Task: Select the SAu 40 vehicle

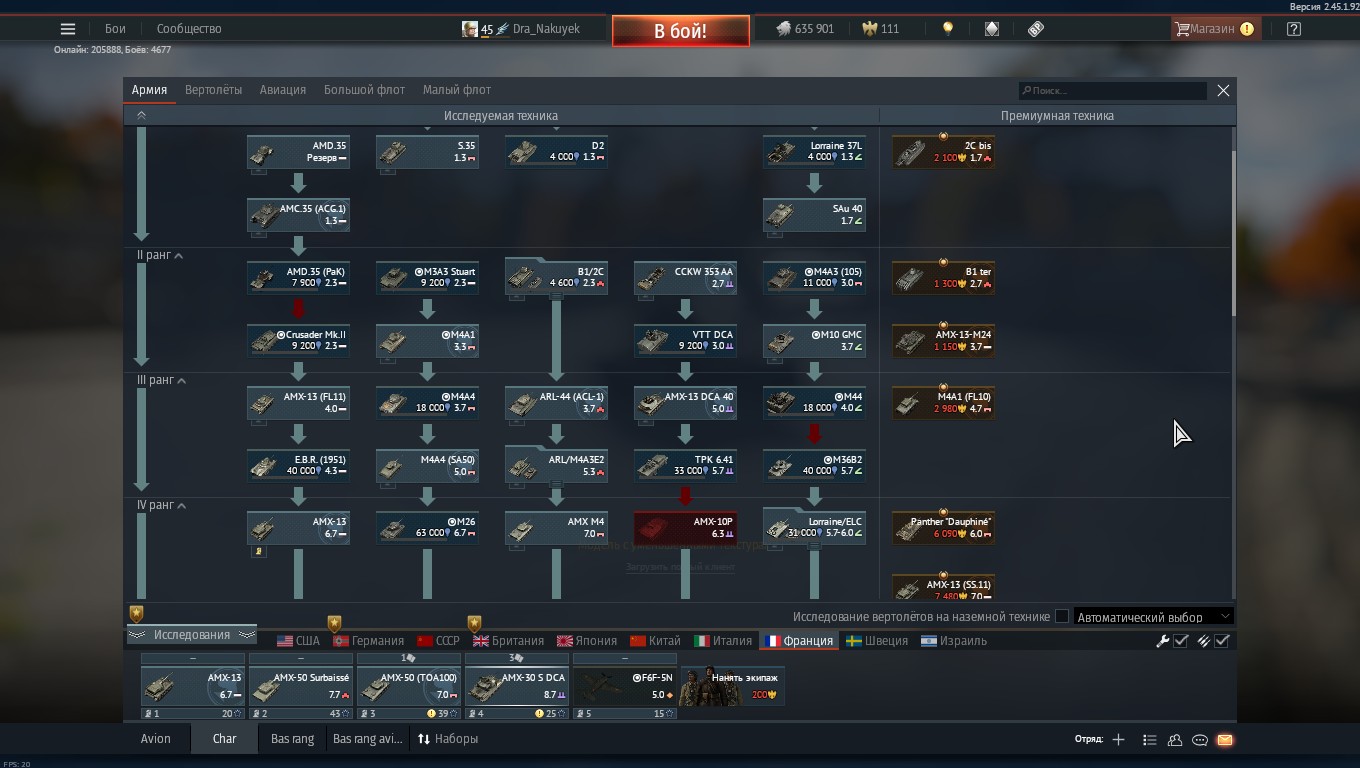Action: click(x=814, y=215)
